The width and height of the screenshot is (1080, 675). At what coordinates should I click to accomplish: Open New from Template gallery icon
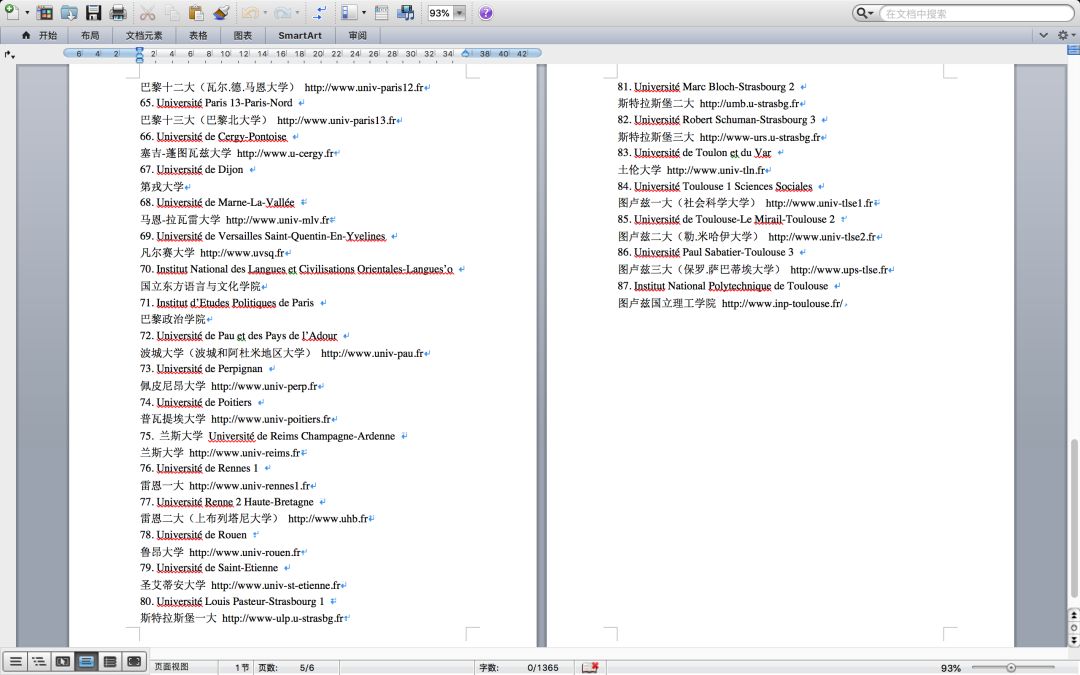[x=45, y=12]
